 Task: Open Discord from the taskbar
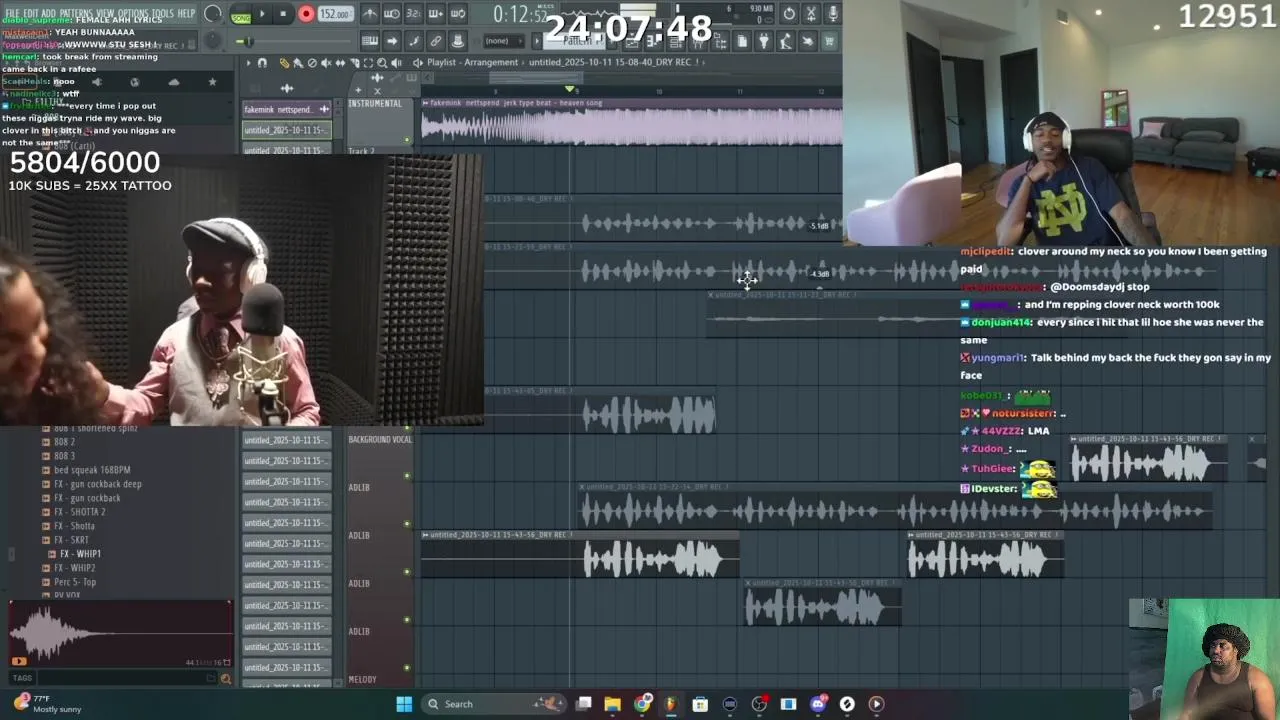pyautogui.click(x=818, y=704)
